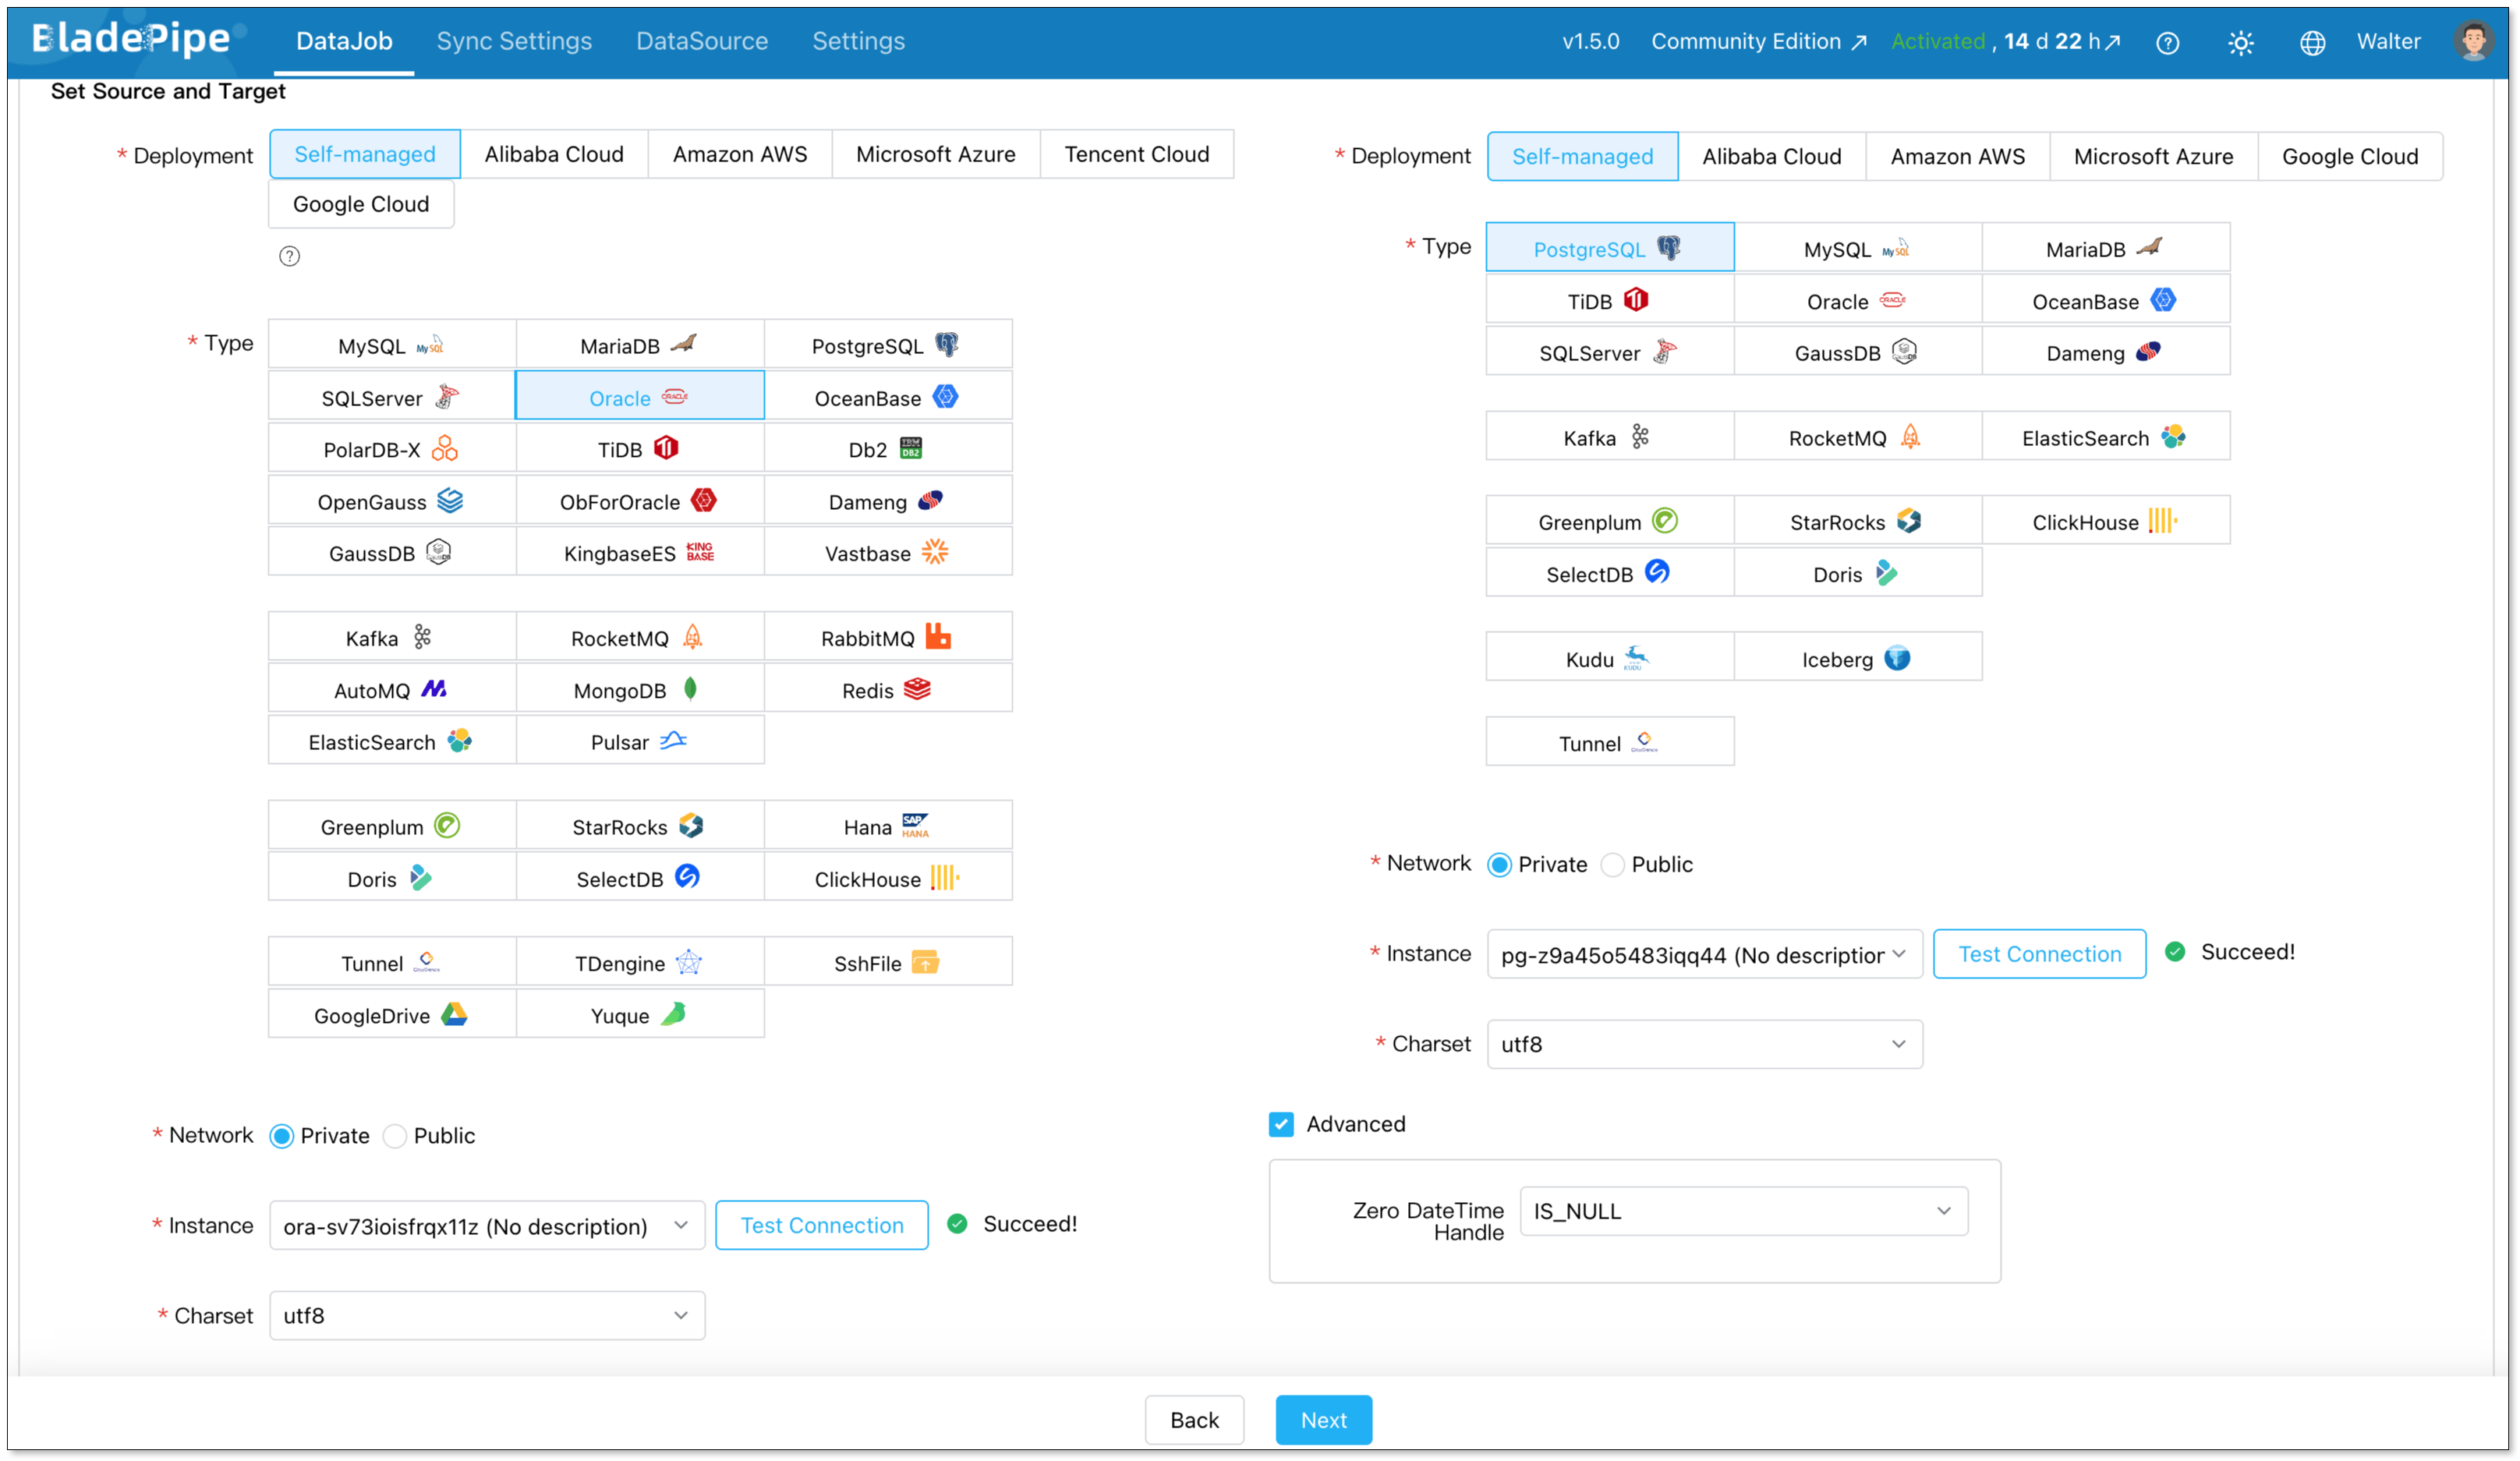The height and width of the screenshot is (1461, 2520).
Task: Open the Sync Settings tab
Action: point(514,41)
